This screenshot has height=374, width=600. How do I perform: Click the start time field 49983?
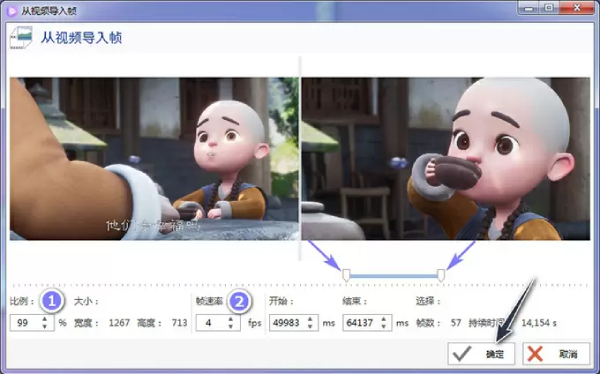click(x=287, y=323)
